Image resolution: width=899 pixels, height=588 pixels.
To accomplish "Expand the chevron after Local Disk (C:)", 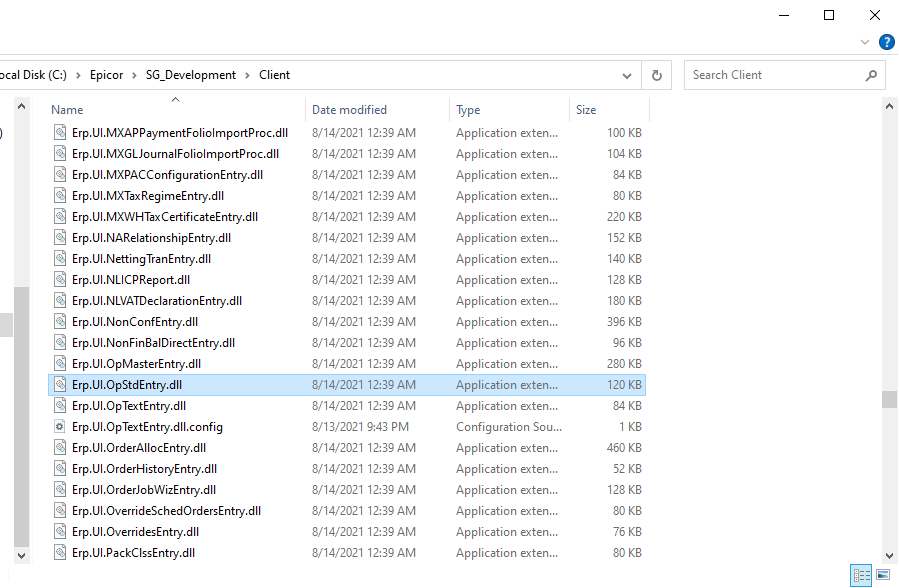I will tap(78, 76).
